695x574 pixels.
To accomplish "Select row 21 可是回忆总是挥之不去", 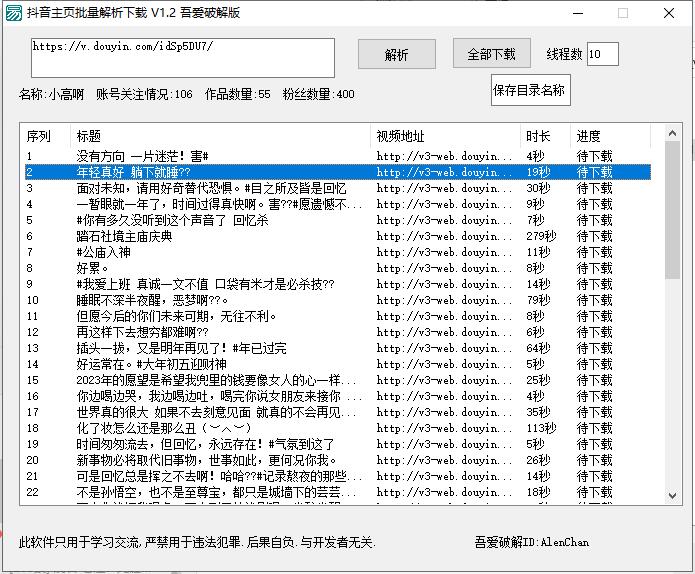I will pyautogui.click(x=338, y=476).
